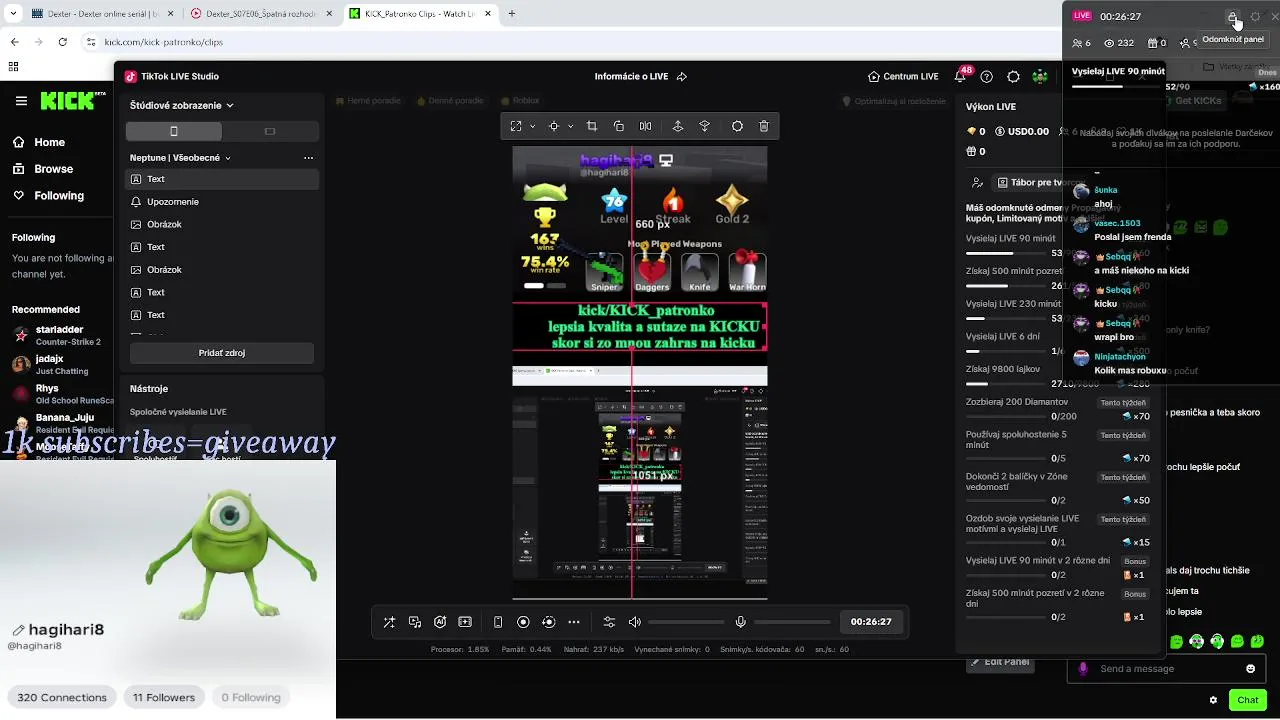Click the media and music icon in bottom bar
The width and height of the screenshot is (1280, 720).
(x=415, y=622)
